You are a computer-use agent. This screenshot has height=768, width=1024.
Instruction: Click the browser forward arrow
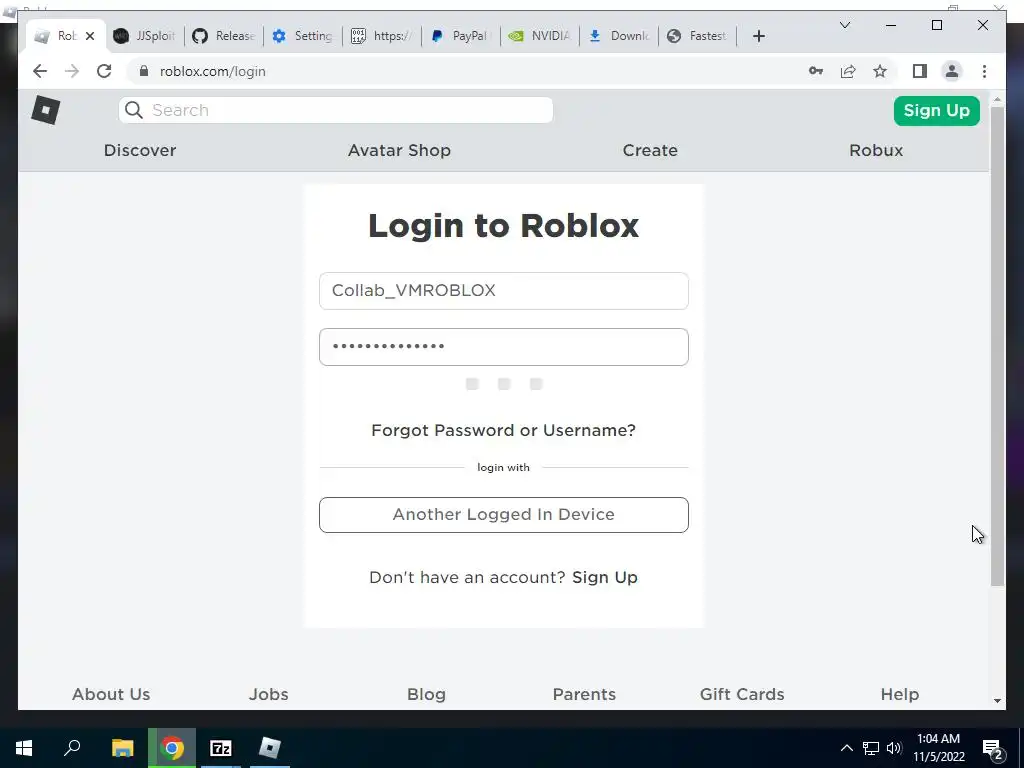coord(72,71)
